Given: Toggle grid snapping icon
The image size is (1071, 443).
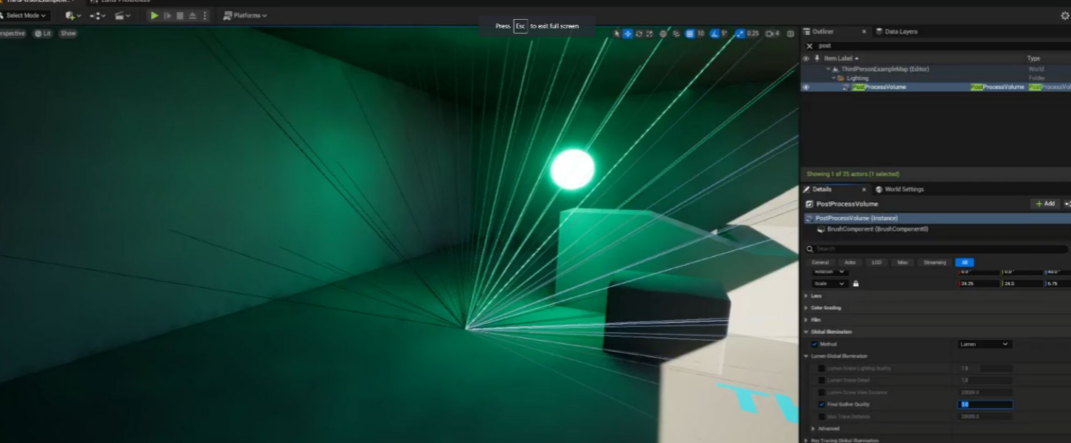Looking at the screenshot, I should click(690, 33).
